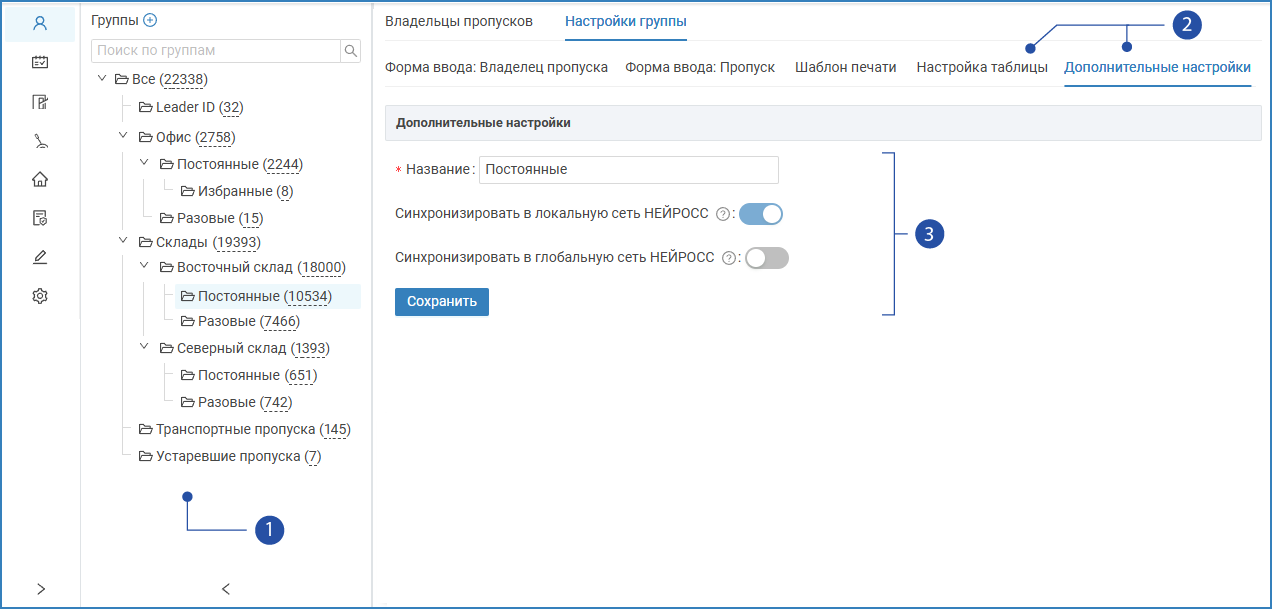
Task: Open the pass holders user icon in sidebar
Action: tap(40, 23)
